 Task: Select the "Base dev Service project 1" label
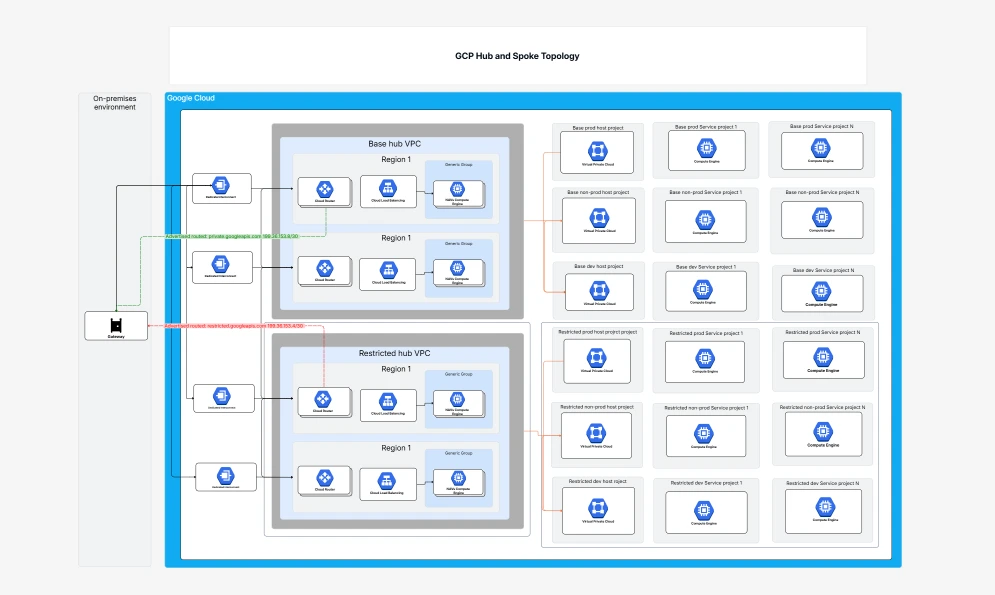tap(706, 267)
